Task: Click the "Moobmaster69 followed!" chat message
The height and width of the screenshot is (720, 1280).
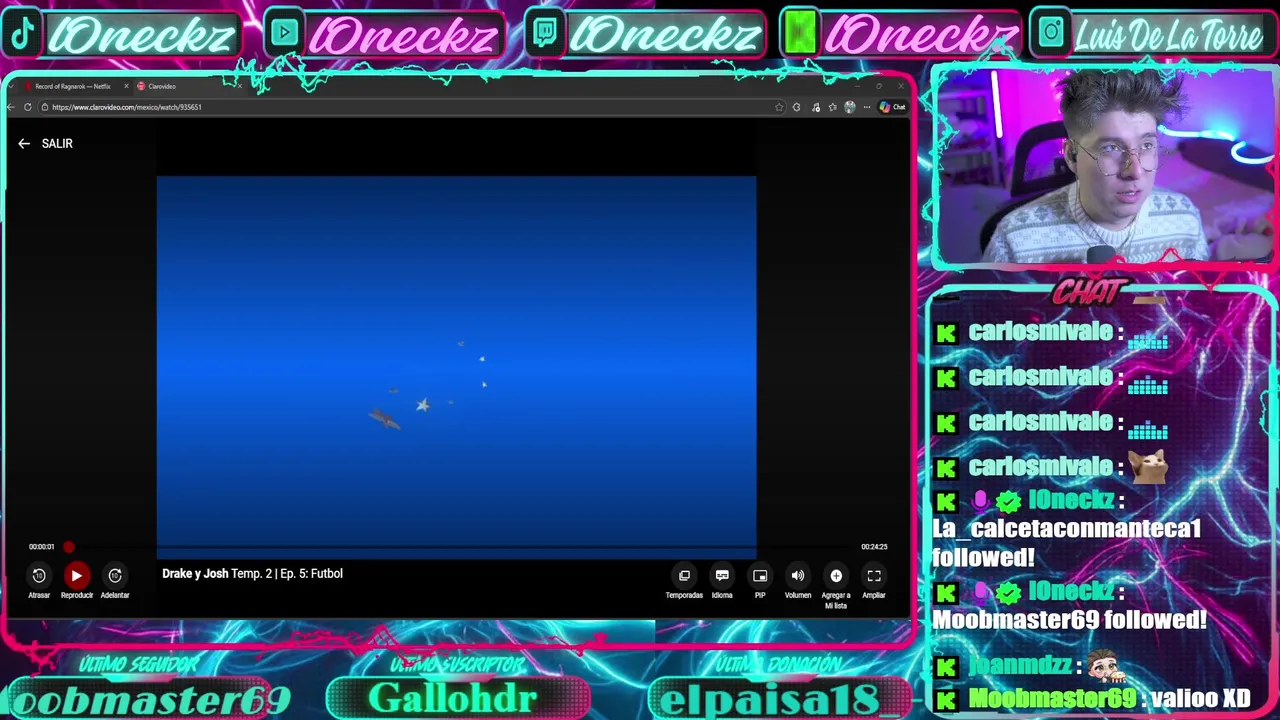Action: pos(1069,620)
